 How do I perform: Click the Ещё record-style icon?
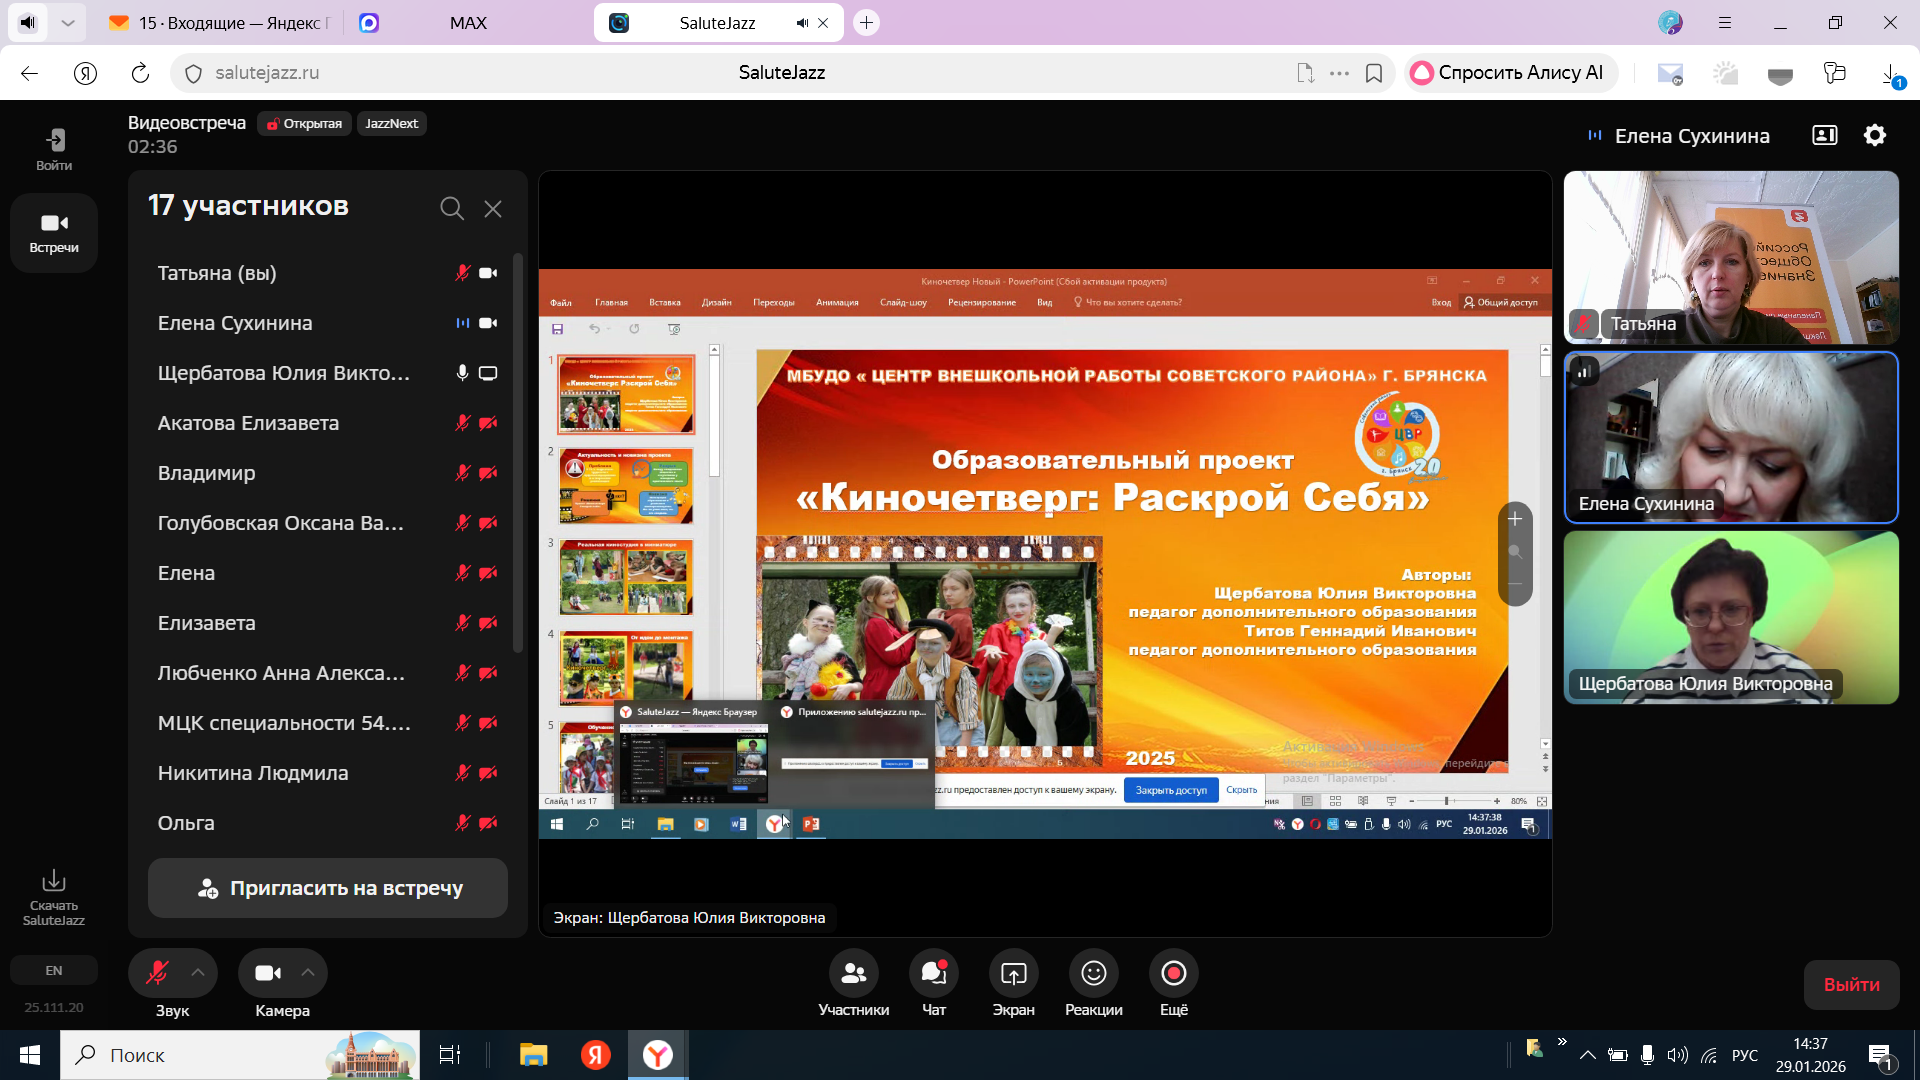tap(1173, 973)
